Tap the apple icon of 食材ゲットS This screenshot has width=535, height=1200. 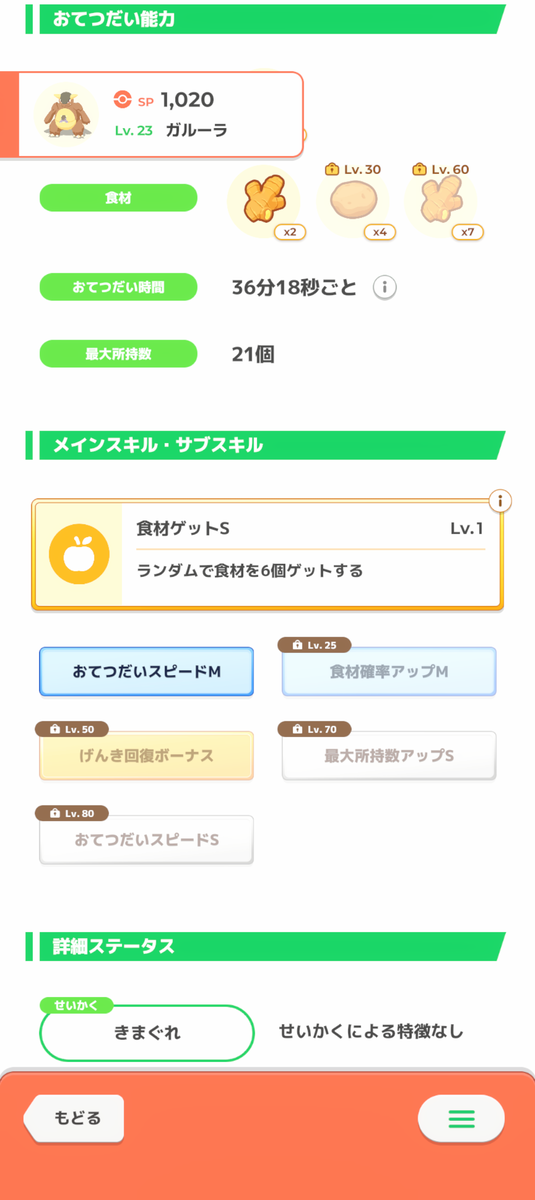79,555
